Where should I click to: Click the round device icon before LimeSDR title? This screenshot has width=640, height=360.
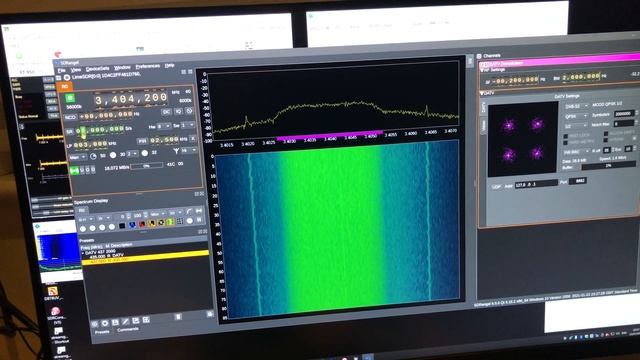pyautogui.click(x=66, y=77)
